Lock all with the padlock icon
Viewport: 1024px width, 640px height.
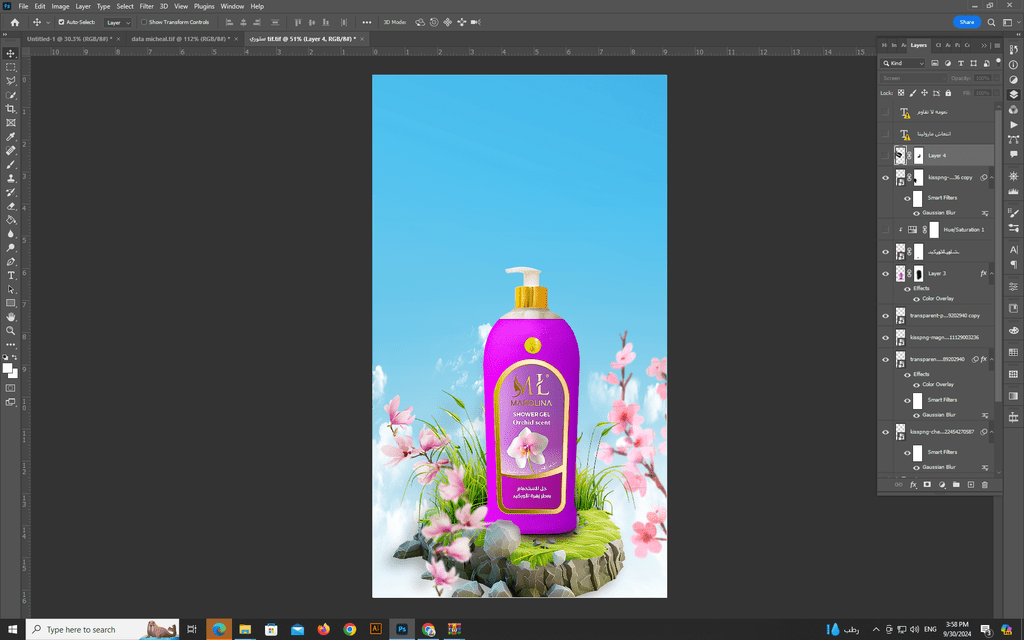point(948,93)
